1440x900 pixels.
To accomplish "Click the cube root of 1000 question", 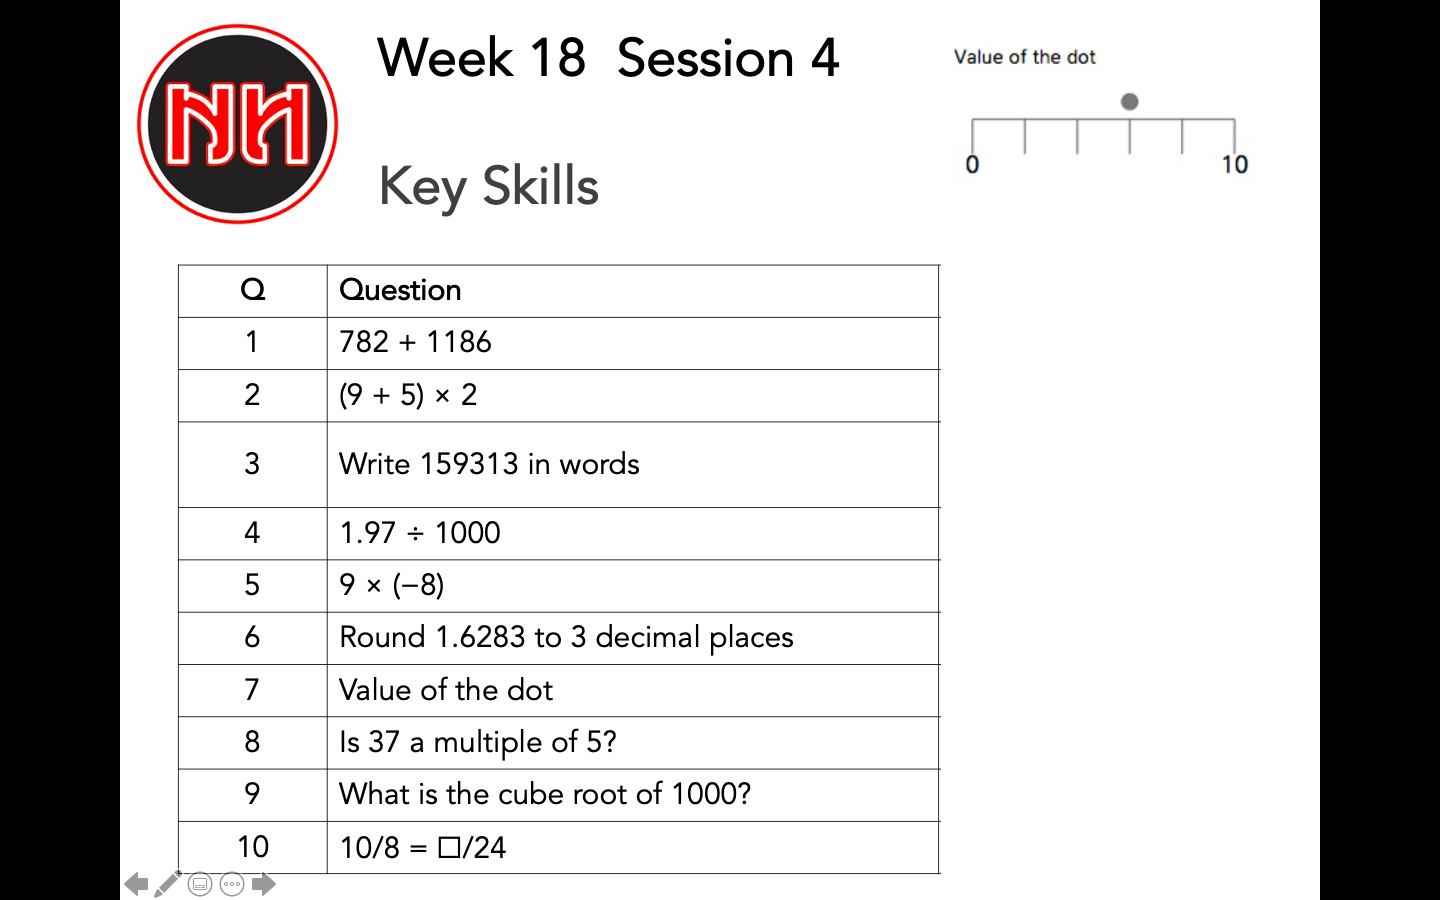I will [x=545, y=794].
